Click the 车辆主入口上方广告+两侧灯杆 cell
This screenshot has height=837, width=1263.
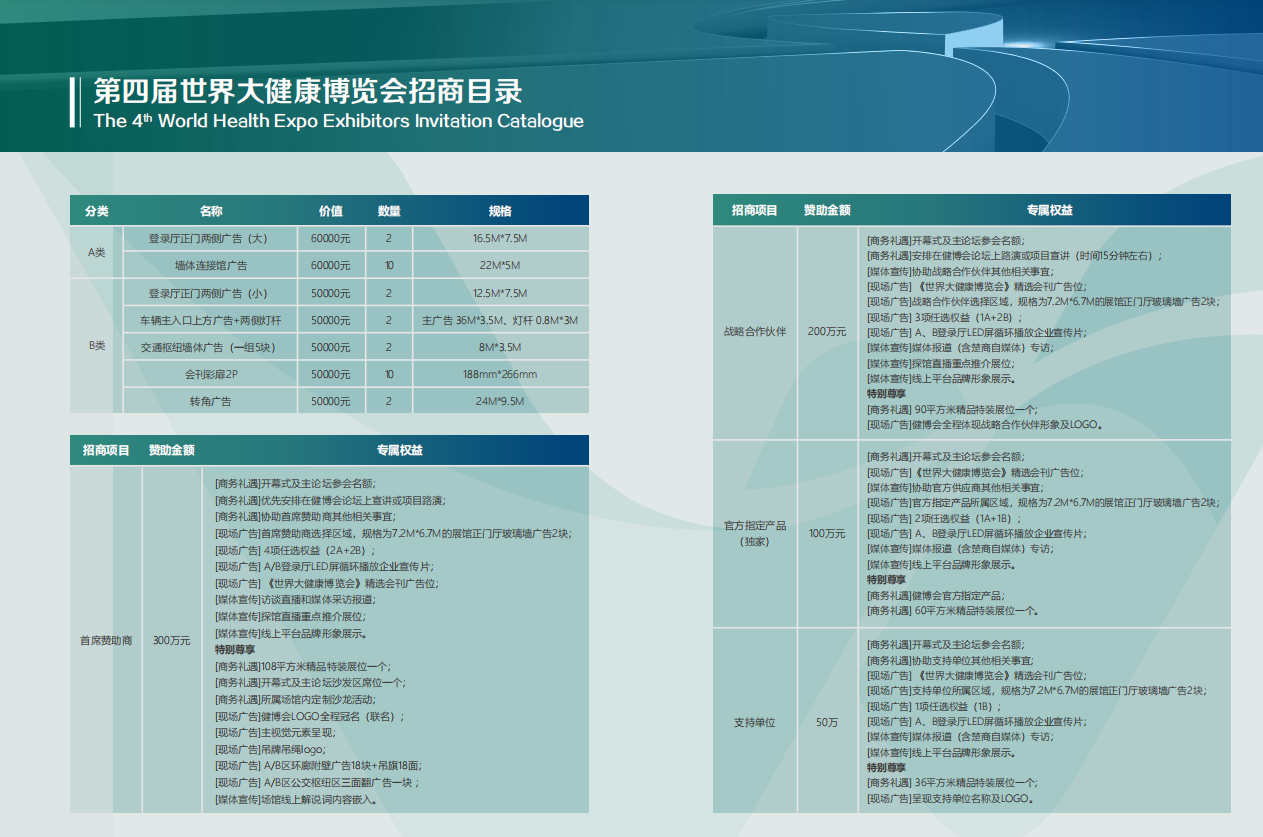pos(209,321)
